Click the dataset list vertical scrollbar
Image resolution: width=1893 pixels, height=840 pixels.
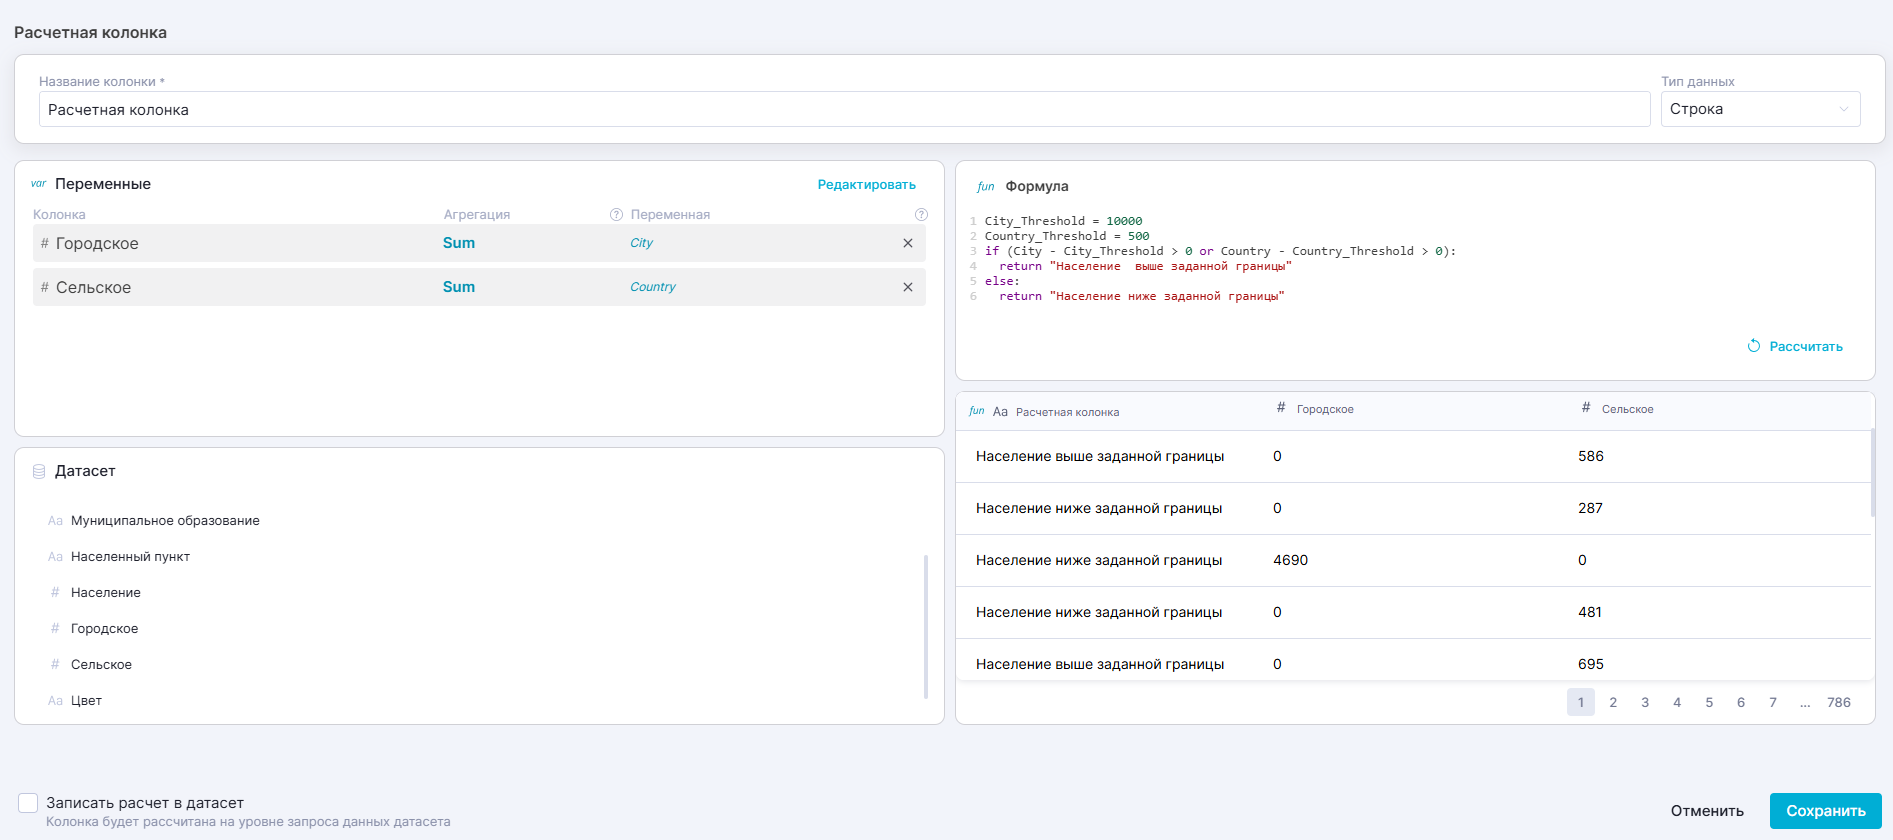coord(926,626)
